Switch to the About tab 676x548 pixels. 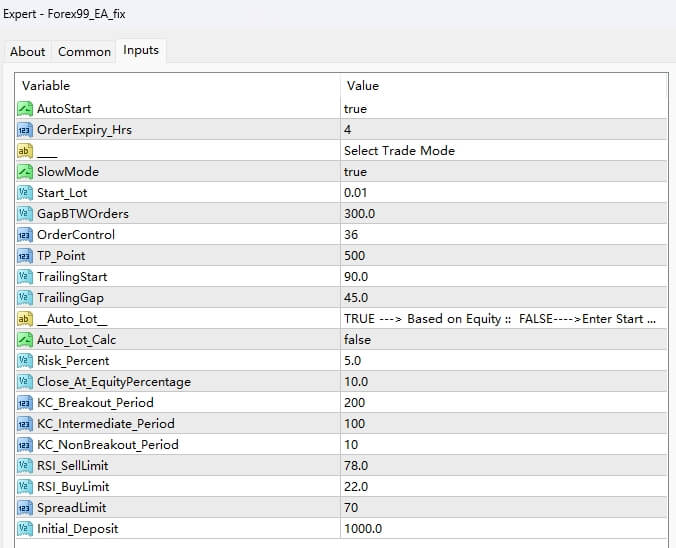tap(28, 52)
